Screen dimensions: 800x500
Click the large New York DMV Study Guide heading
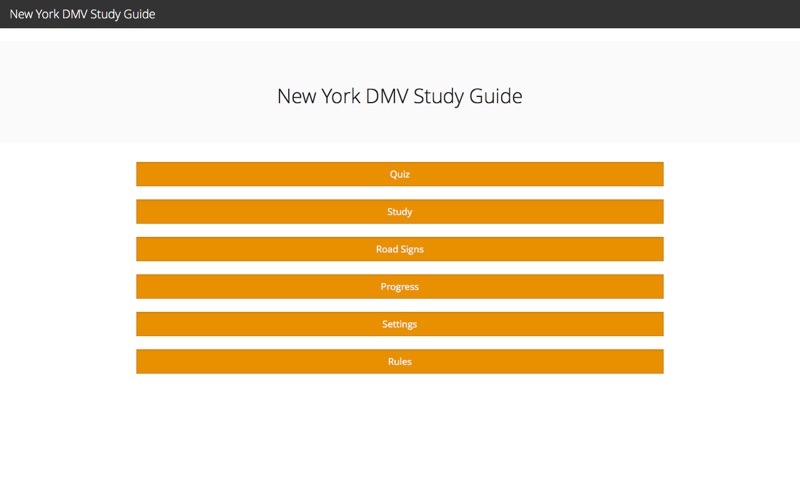(399, 96)
